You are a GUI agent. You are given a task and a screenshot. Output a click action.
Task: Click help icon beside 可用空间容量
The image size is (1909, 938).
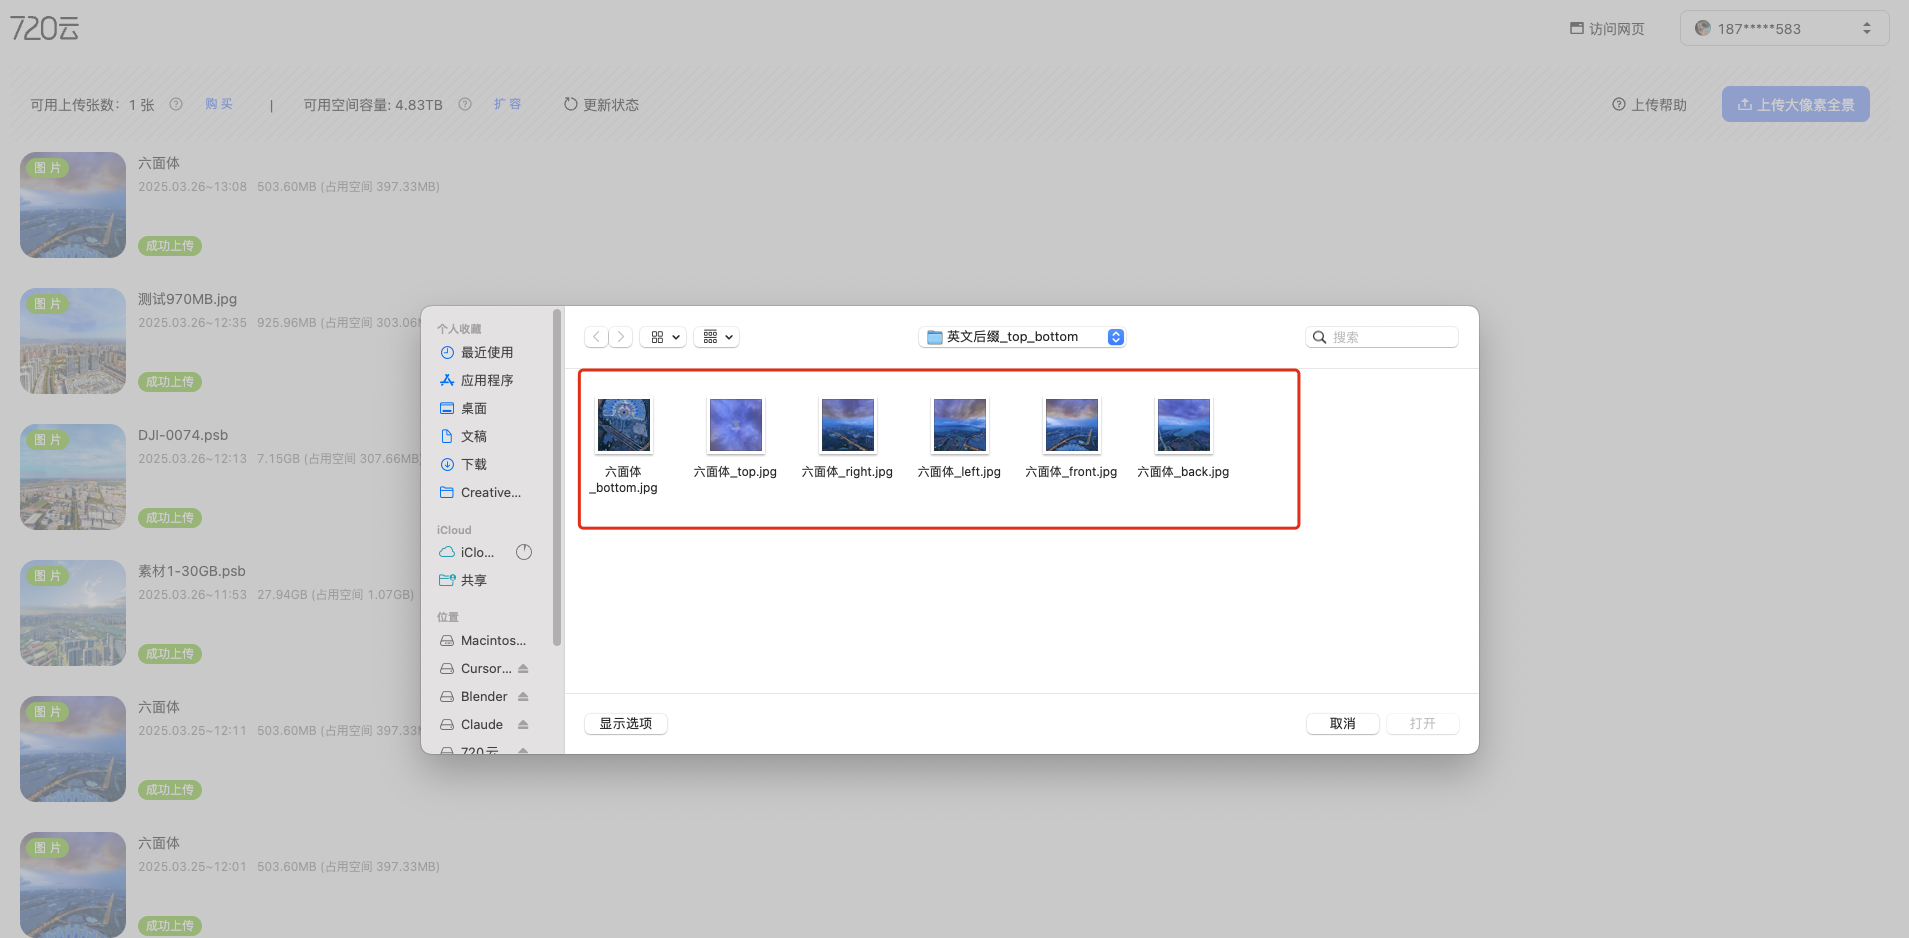click(465, 104)
